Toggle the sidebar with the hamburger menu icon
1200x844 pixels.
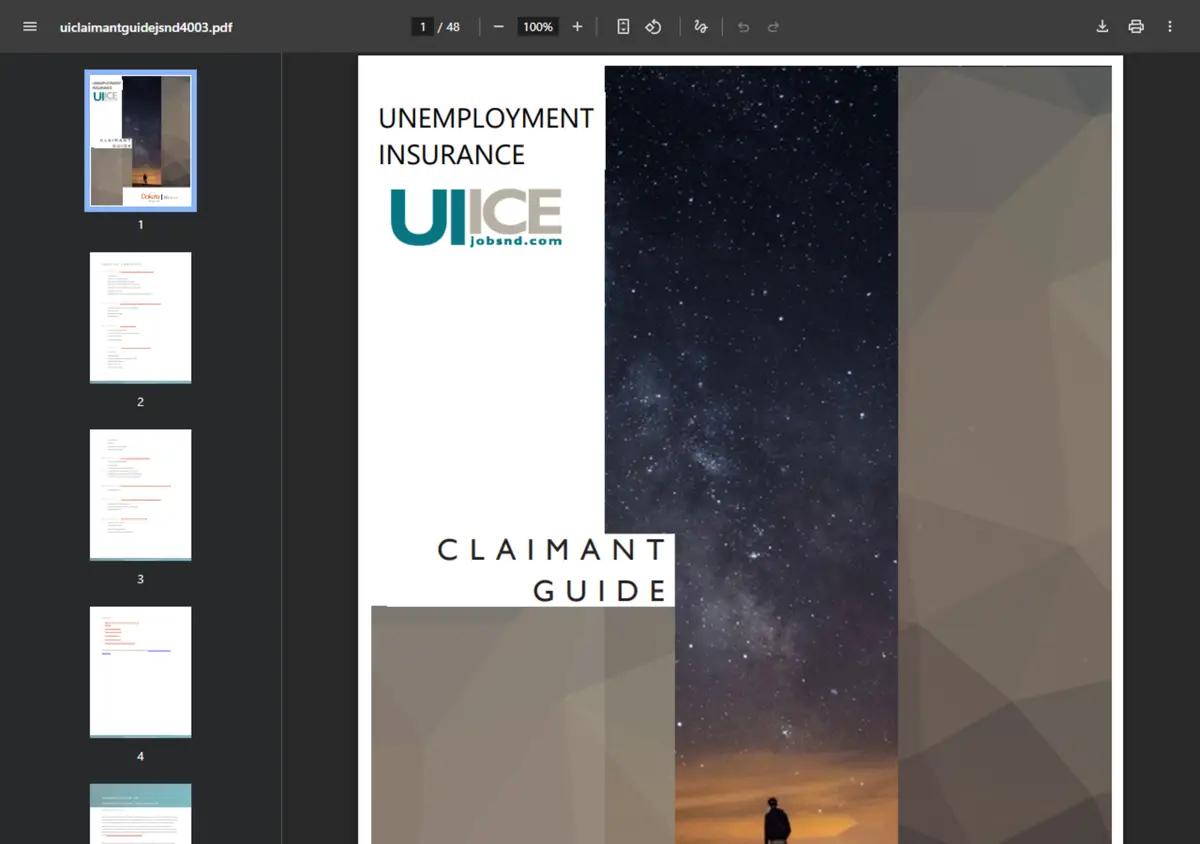pyautogui.click(x=30, y=27)
